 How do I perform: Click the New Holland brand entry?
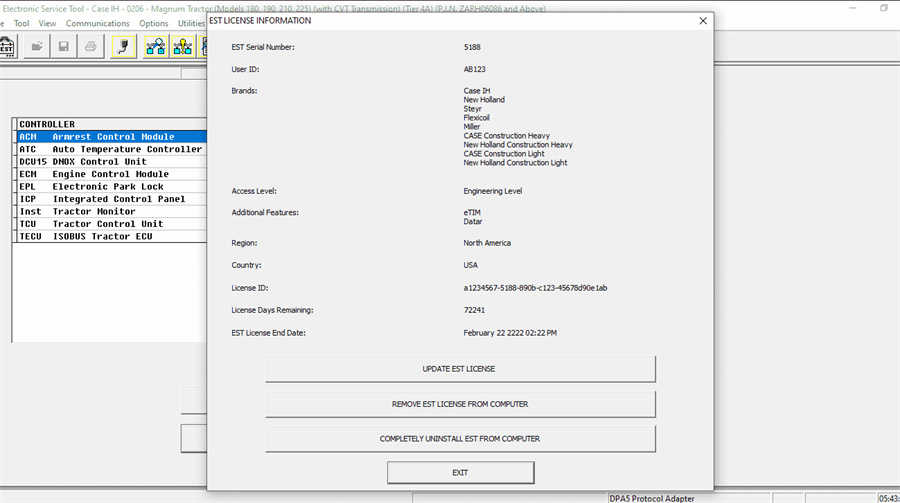coord(484,100)
